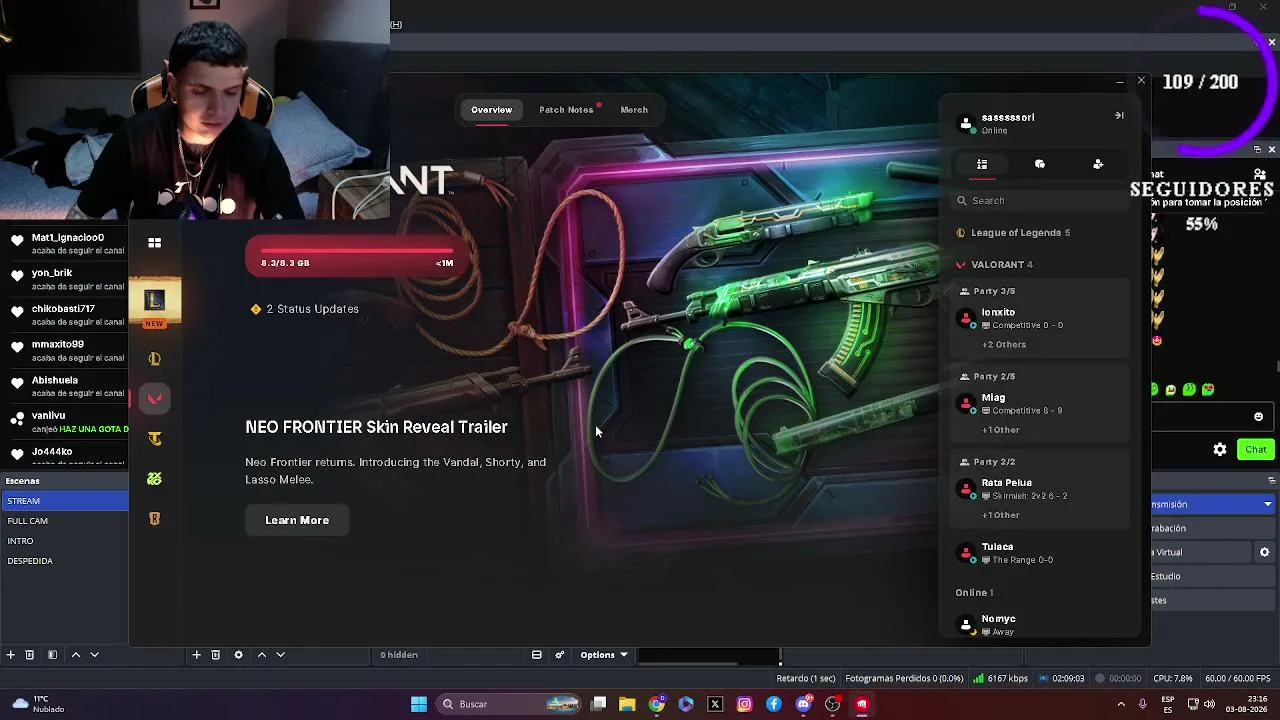Click the Windows taskbar search box
The width and height of the screenshot is (1280, 720).
tap(510, 704)
